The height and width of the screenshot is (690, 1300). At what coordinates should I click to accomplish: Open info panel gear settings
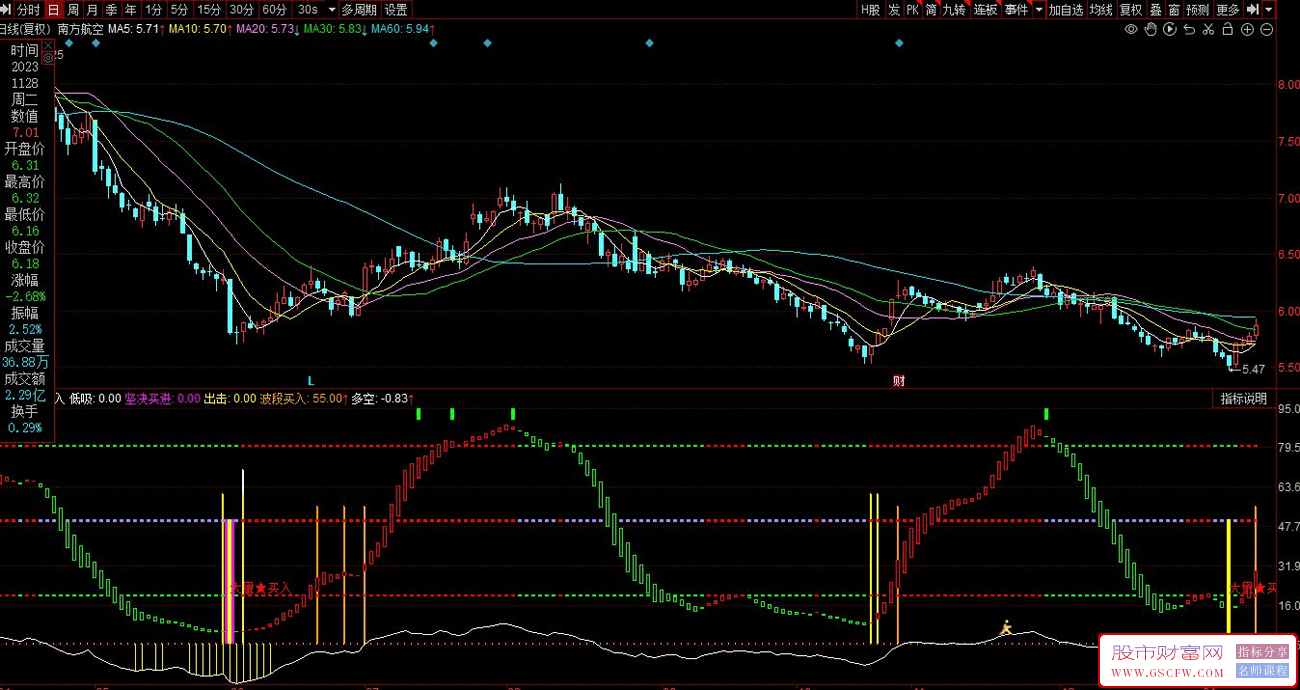coord(47,59)
